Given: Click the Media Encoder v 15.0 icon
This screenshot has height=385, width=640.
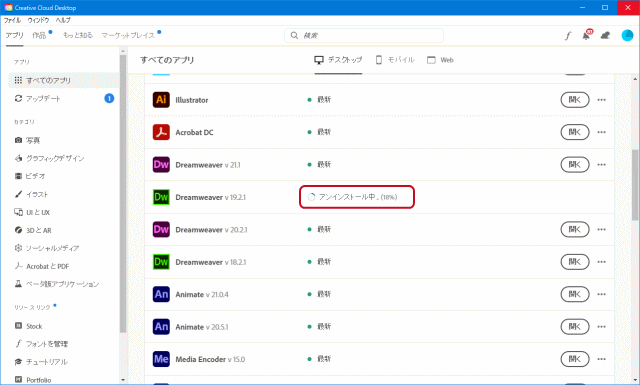Looking at the screenshot, I should (161, 359).
